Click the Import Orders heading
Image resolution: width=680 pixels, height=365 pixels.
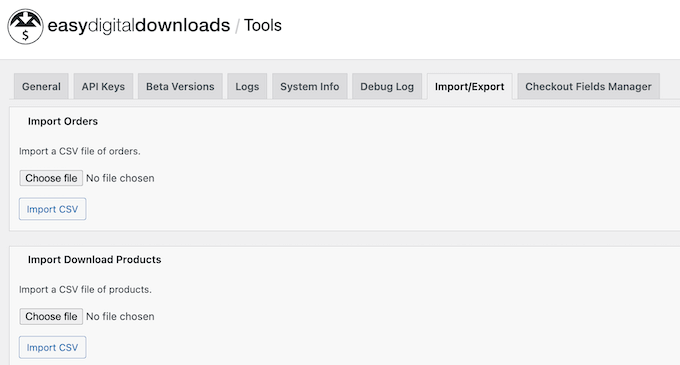pos(63,121)
